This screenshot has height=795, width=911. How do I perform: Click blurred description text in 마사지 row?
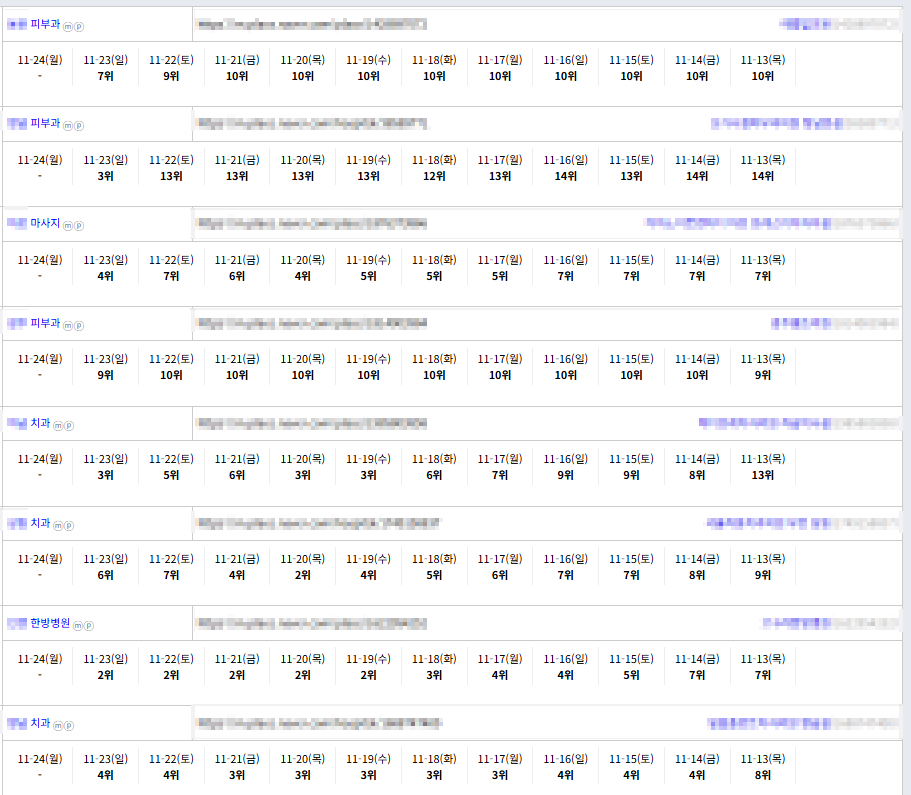pyautogui.click(x=770, y=224)
